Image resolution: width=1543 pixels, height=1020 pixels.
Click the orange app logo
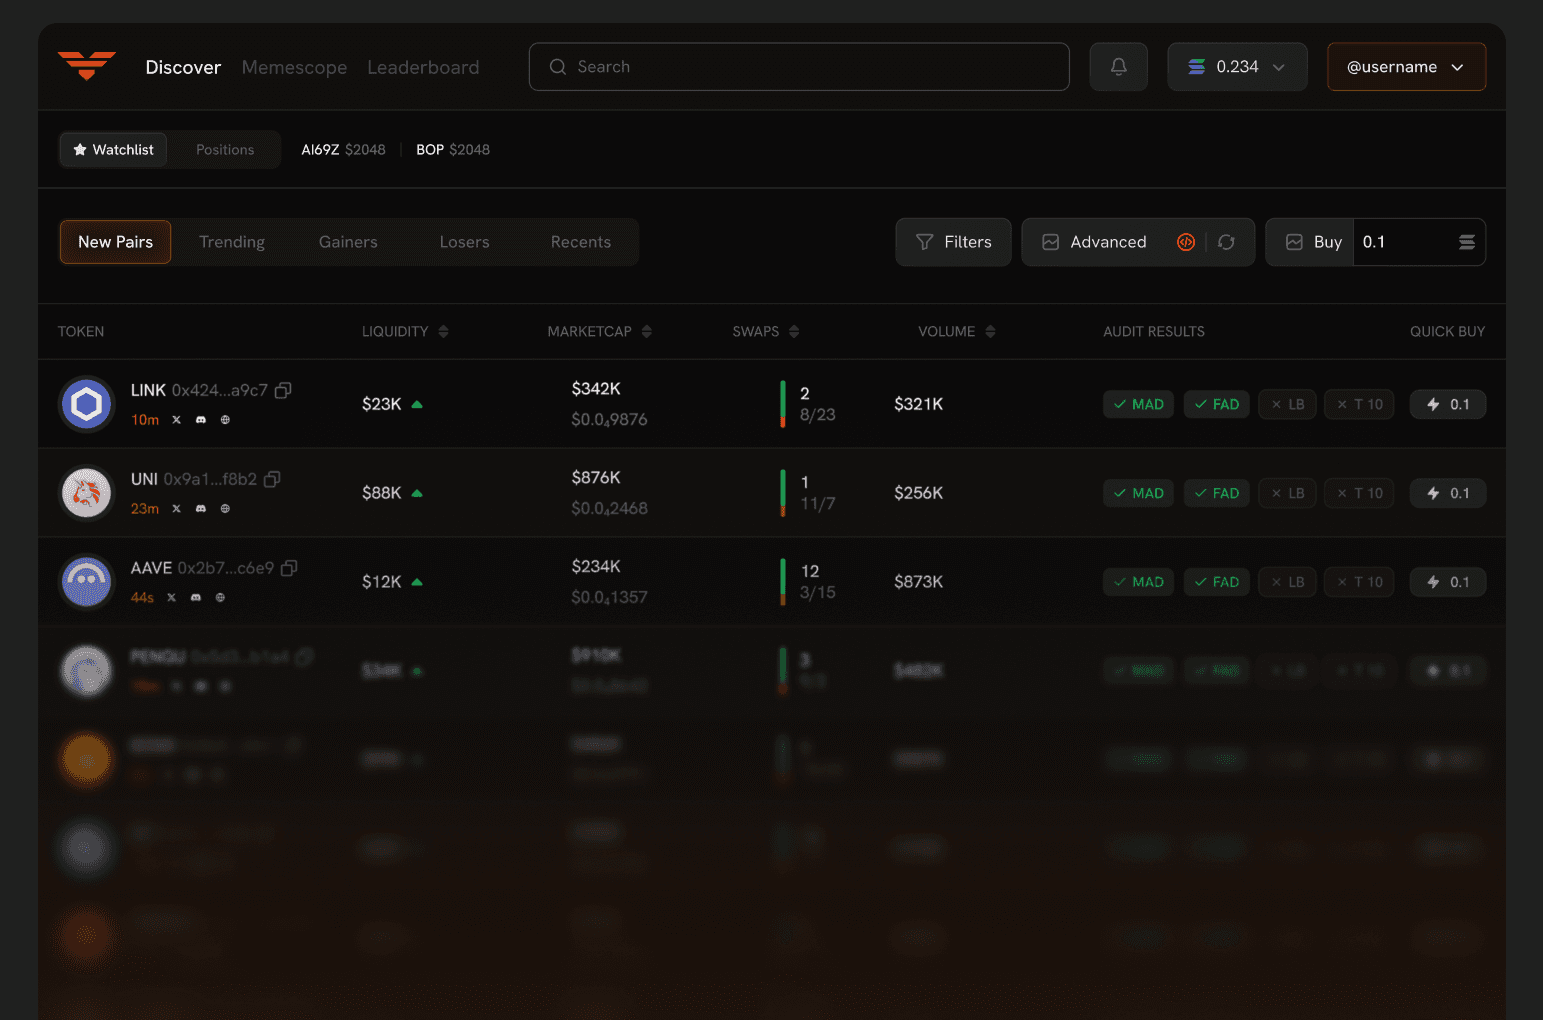87,66
